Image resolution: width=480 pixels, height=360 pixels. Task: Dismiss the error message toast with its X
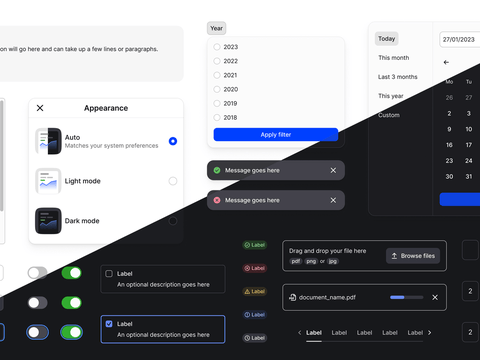pyautogui.click(x=333, y=200)
